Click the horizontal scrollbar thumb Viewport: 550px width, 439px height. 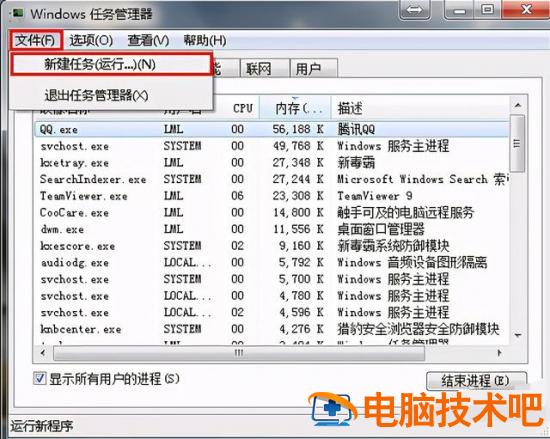(239, 353)
